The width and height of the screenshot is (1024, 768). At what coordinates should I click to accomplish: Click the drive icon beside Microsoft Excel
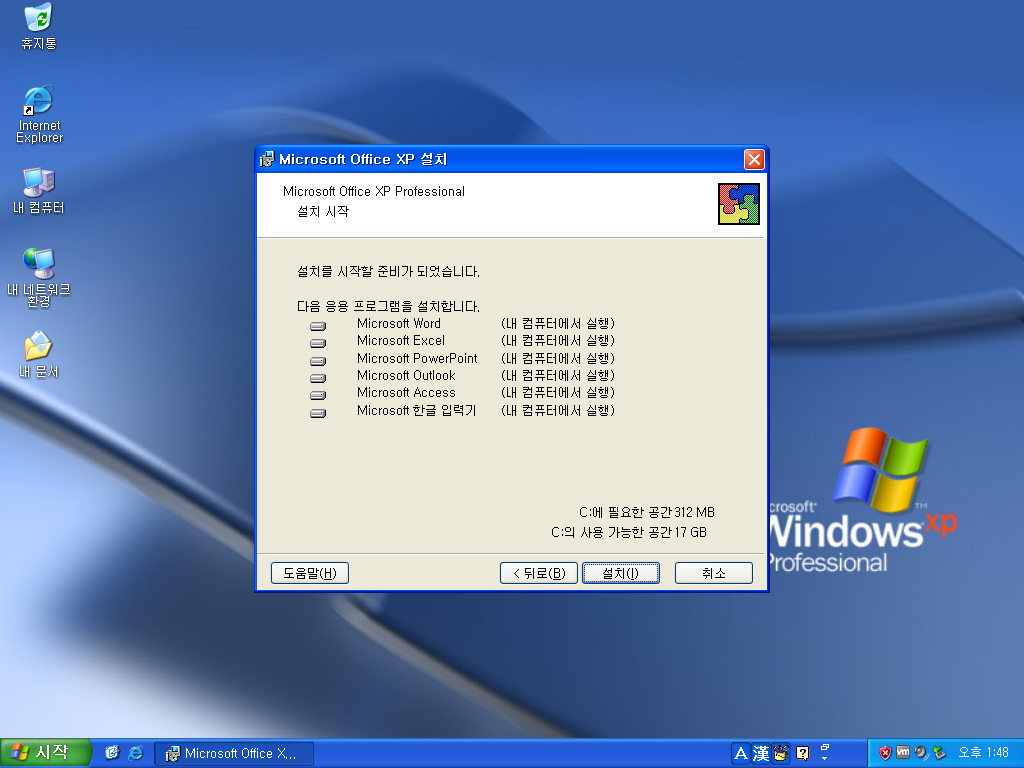318,343
